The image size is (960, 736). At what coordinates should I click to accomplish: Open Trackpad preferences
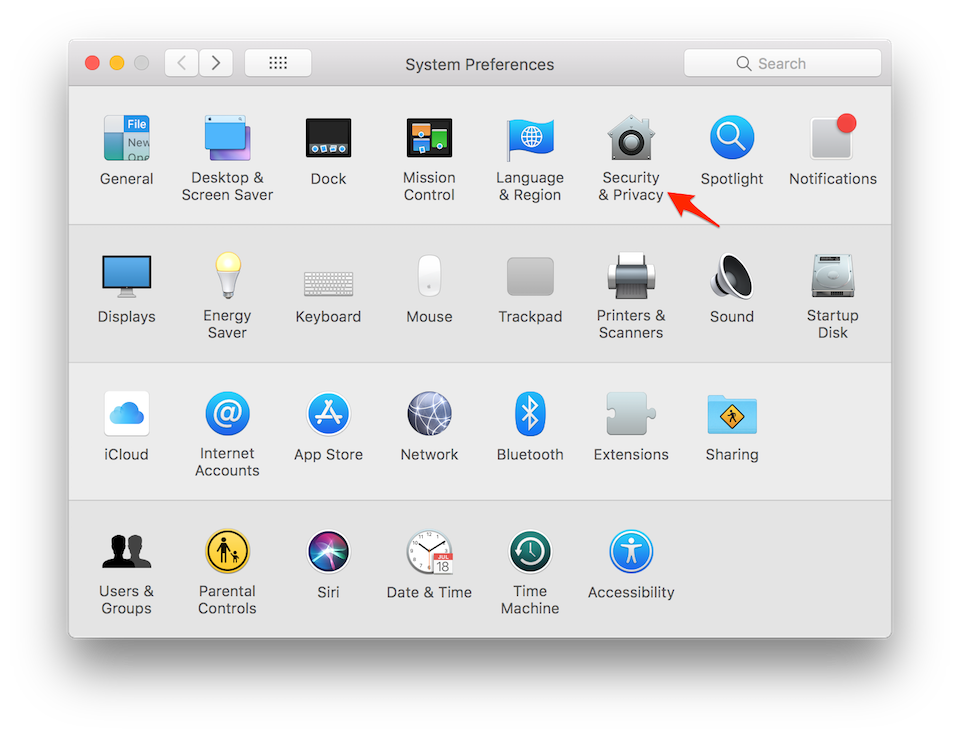click(530, 277)
